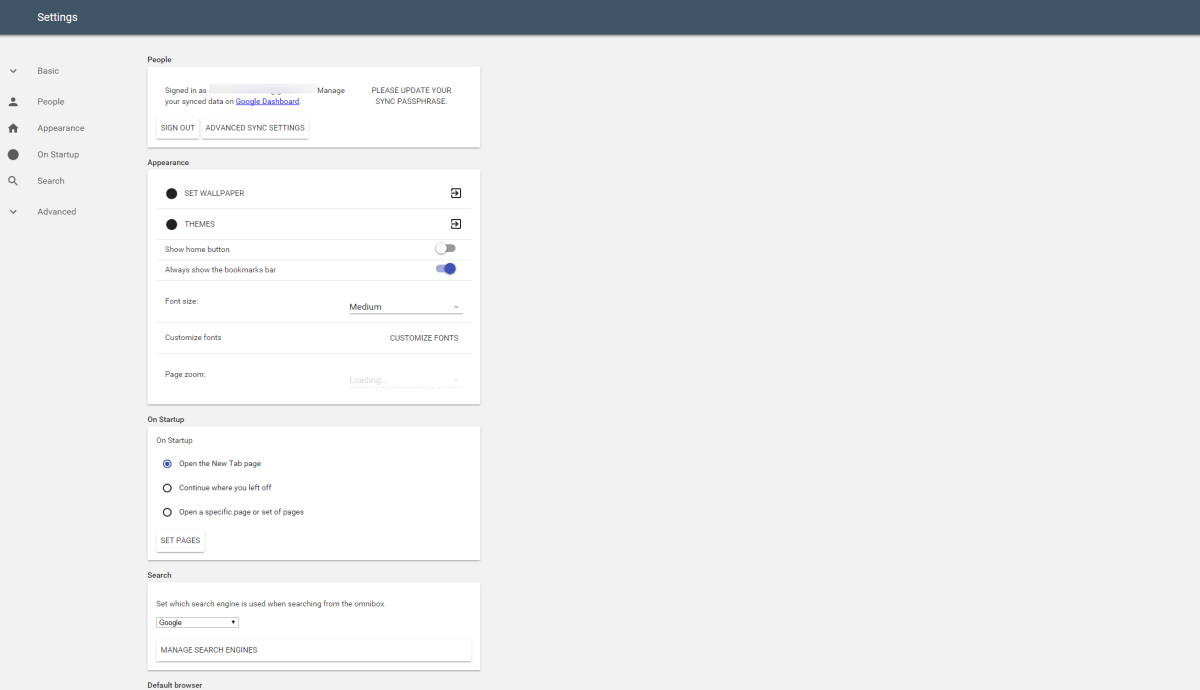Enable the Show home button toggle
This screenshot has width=1200, height=690.
pos(445,249)
